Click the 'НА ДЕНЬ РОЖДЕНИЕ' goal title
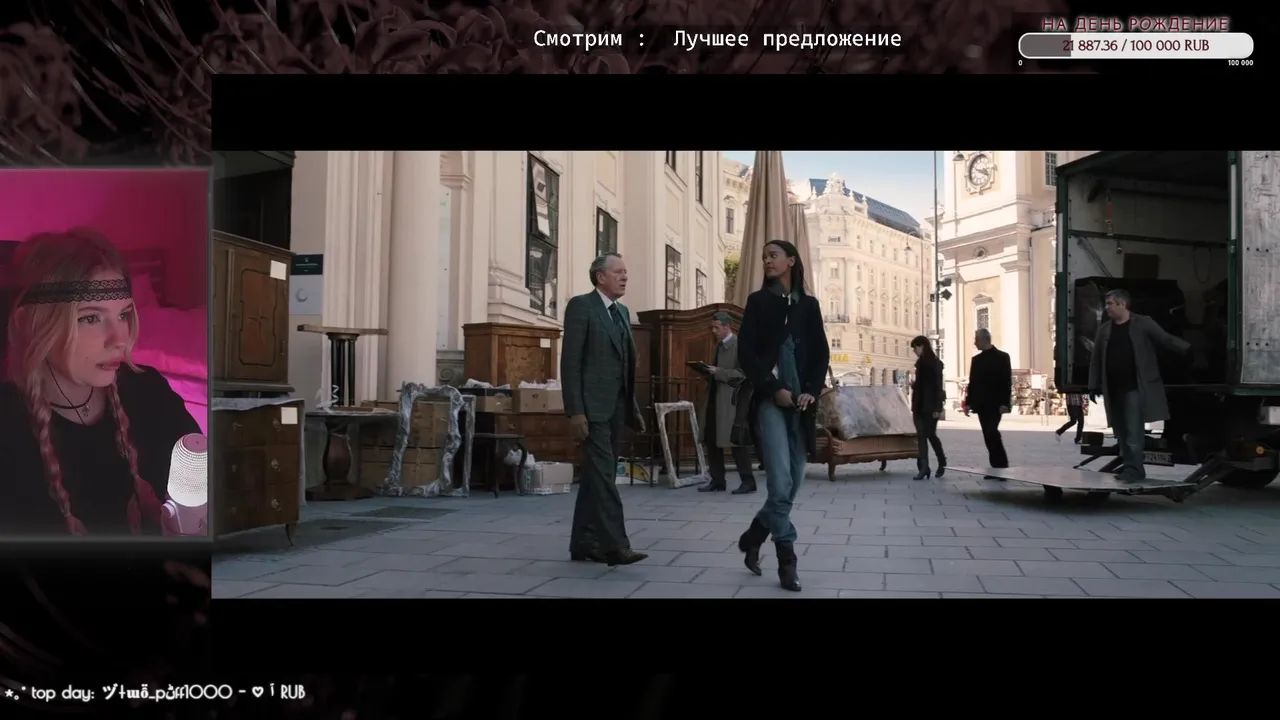Viewport: 1280px width, 720px height. 1135,24
